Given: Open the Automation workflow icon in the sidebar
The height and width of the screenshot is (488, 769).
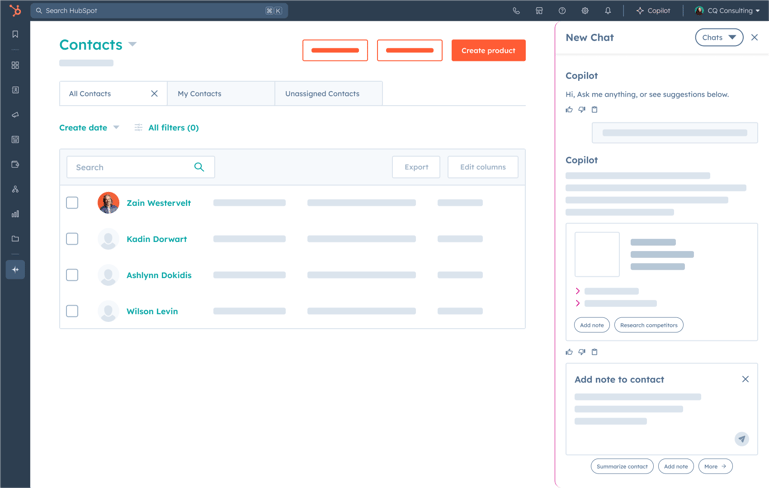Looking at the screenshot, I should [15, 189].
